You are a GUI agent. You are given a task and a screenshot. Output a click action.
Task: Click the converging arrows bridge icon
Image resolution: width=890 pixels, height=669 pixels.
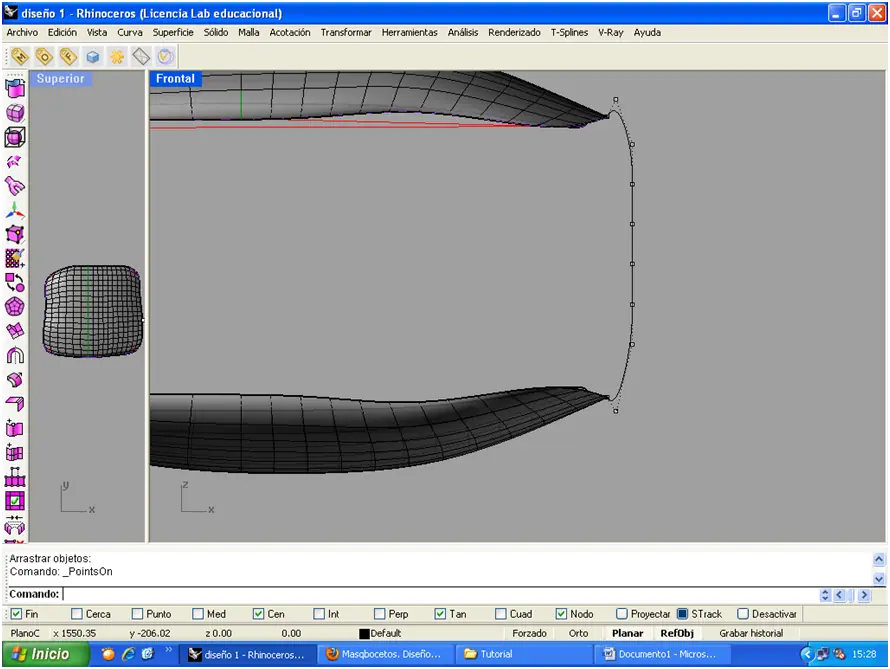(15, 525)
